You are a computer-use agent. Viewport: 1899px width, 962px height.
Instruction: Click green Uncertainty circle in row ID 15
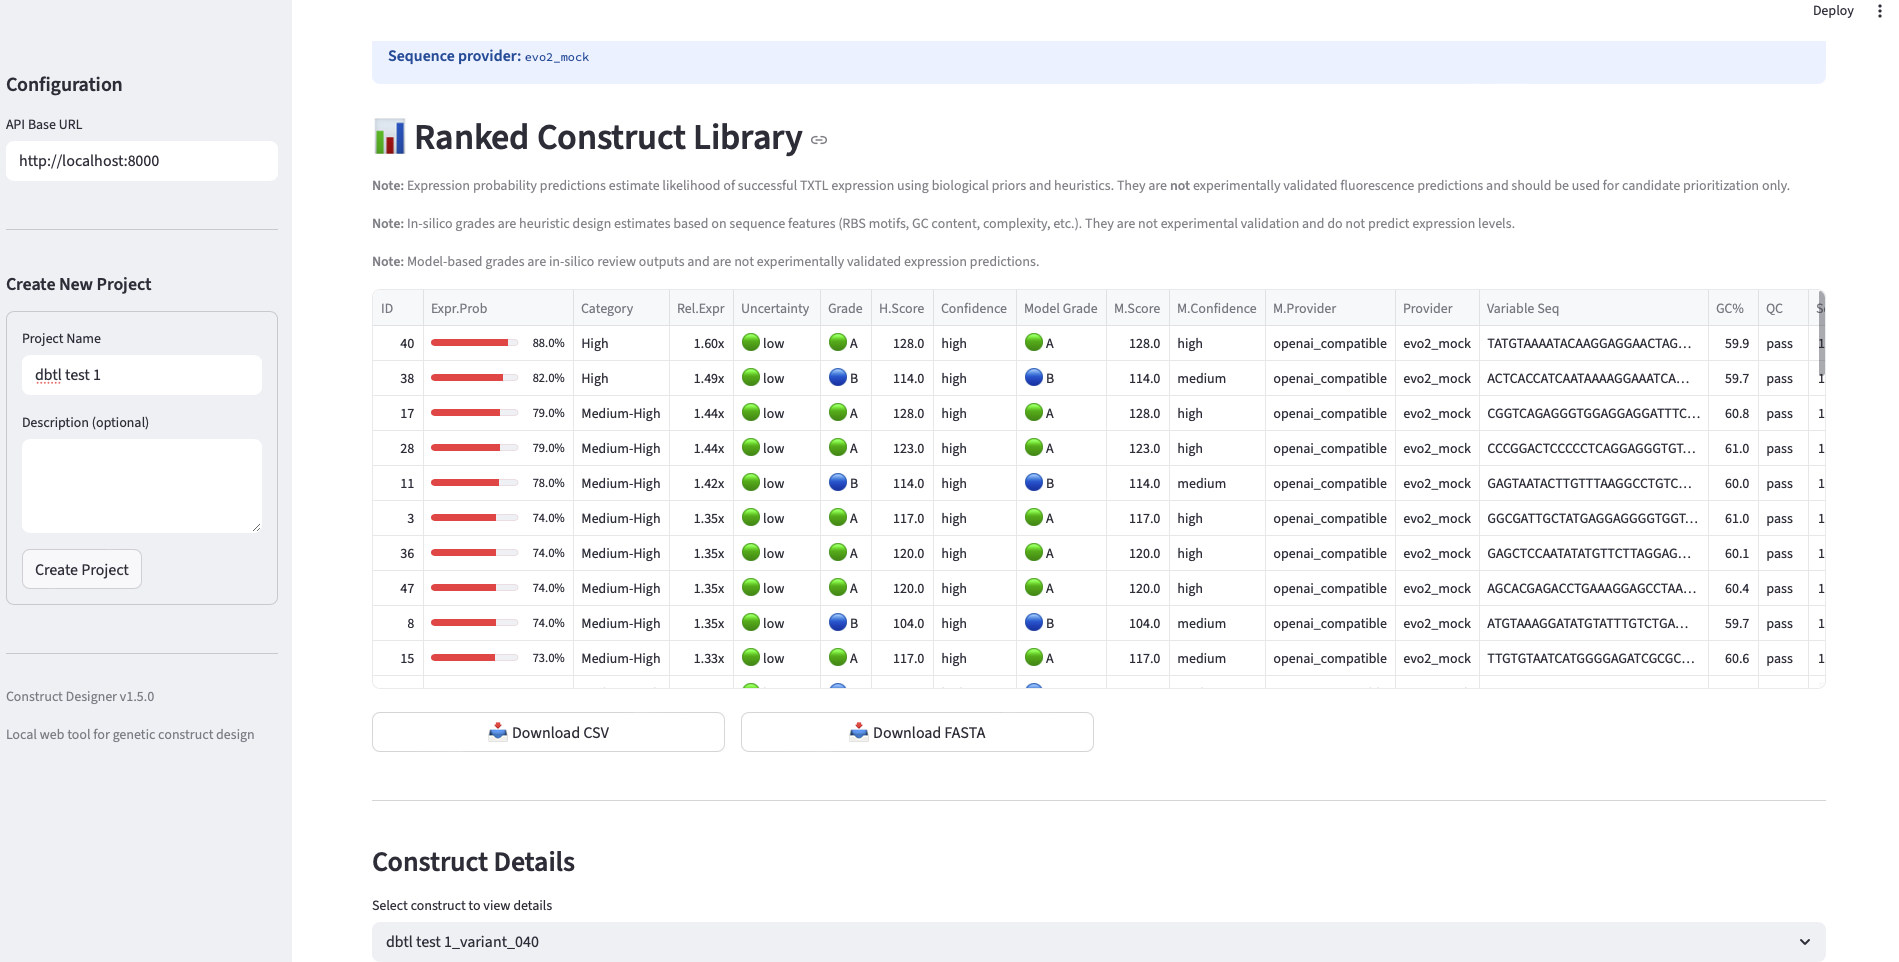pyautogui.click(x=751, y=658)
